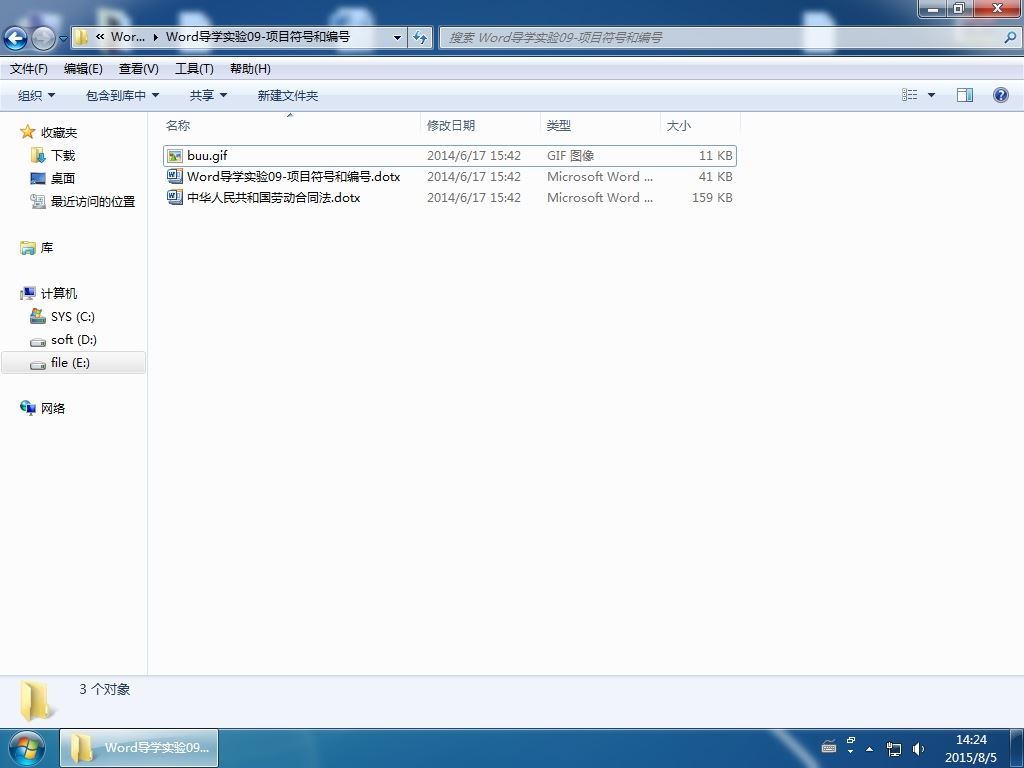The height and width of the screenshot is (768, 1024).
Task: Click the 收藏夹 star icon
Action: 27,132
